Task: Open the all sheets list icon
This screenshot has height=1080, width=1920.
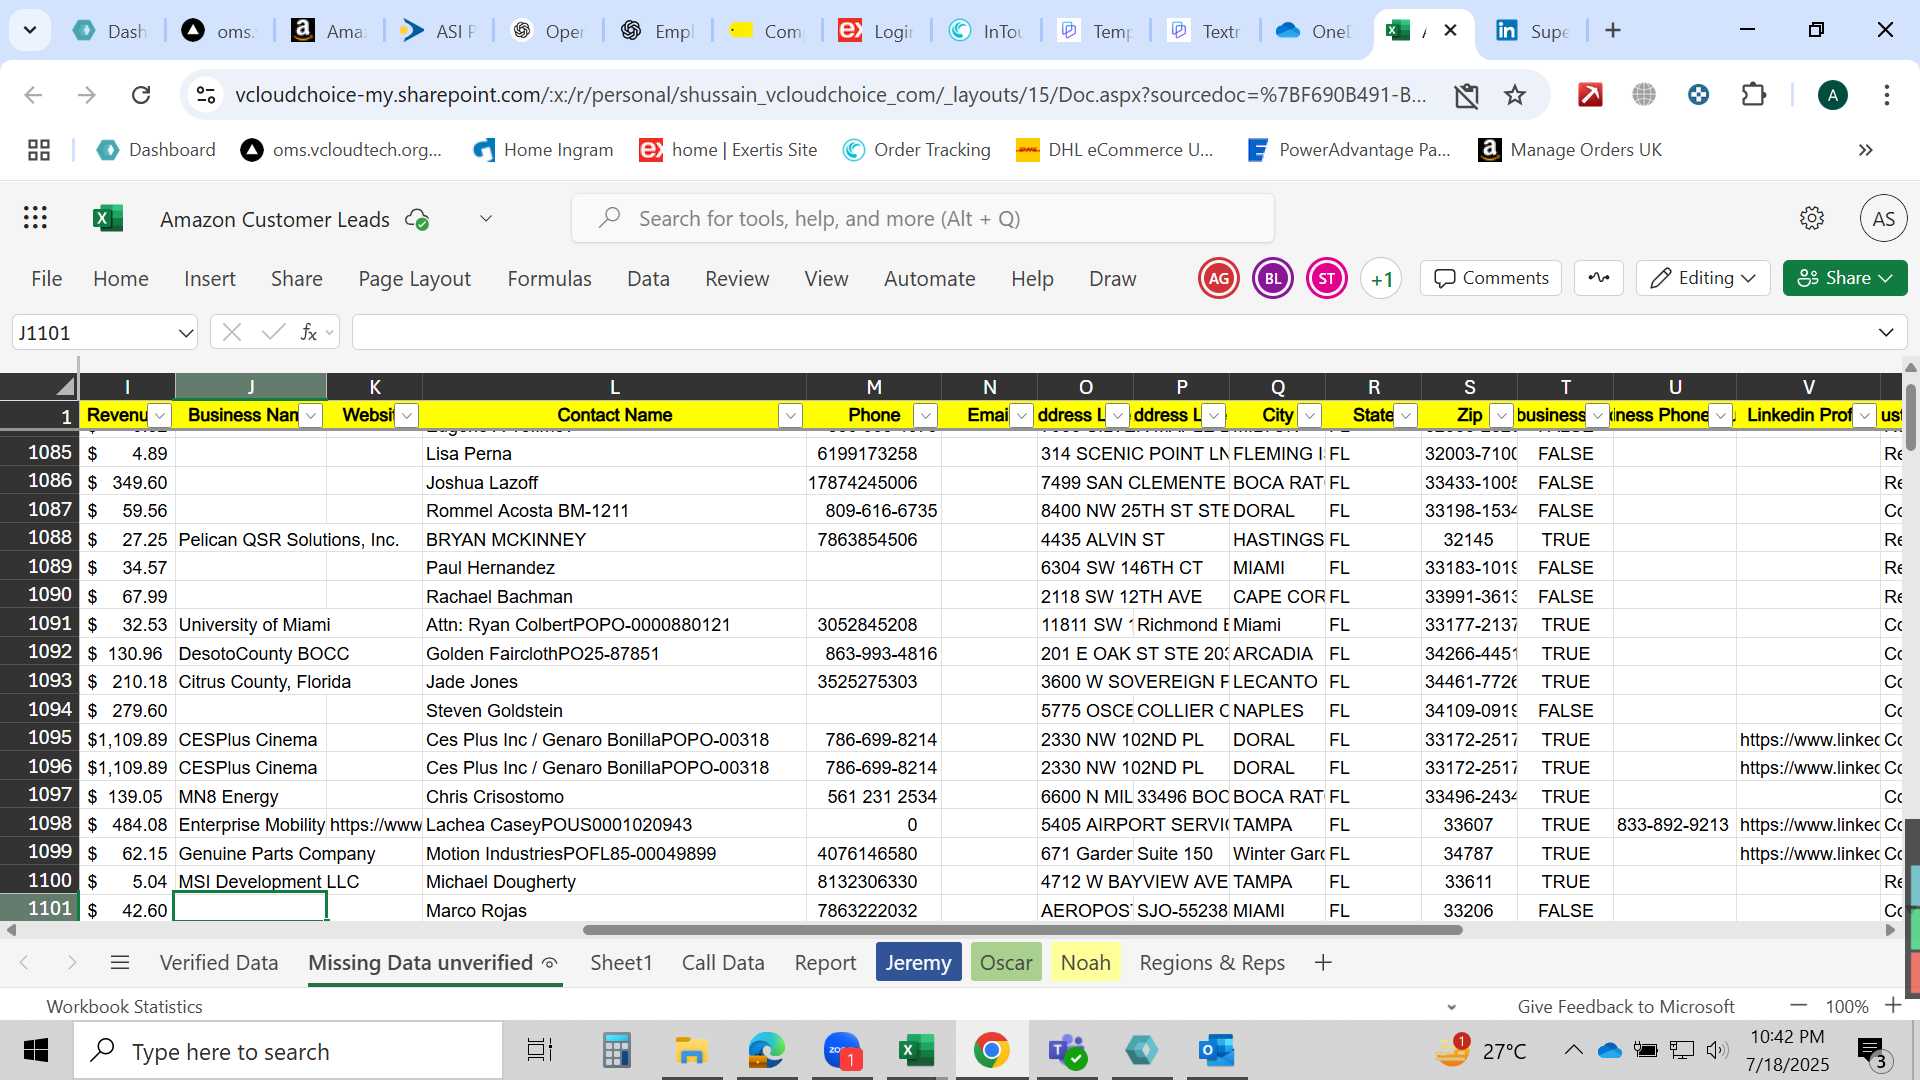Action: pyautogui.click(x=120, y=963)
